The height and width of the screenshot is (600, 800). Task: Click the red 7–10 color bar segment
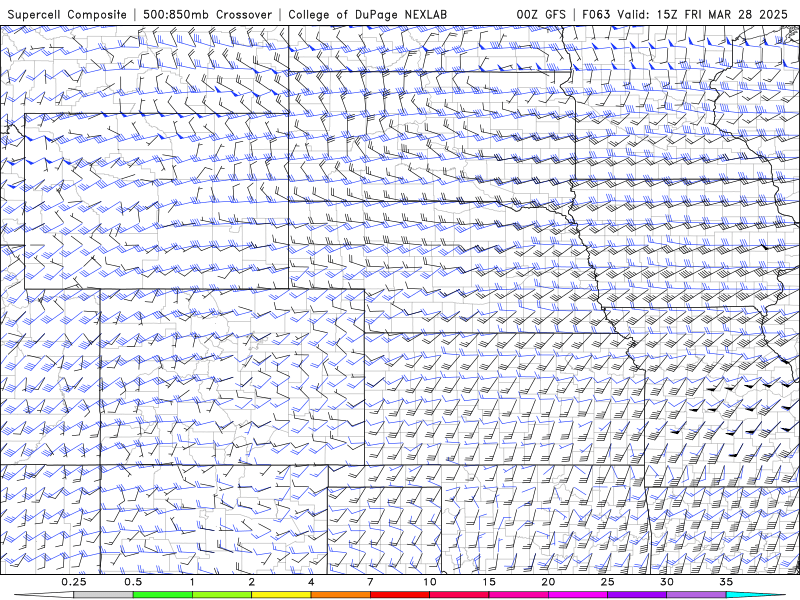pos(400,595)
